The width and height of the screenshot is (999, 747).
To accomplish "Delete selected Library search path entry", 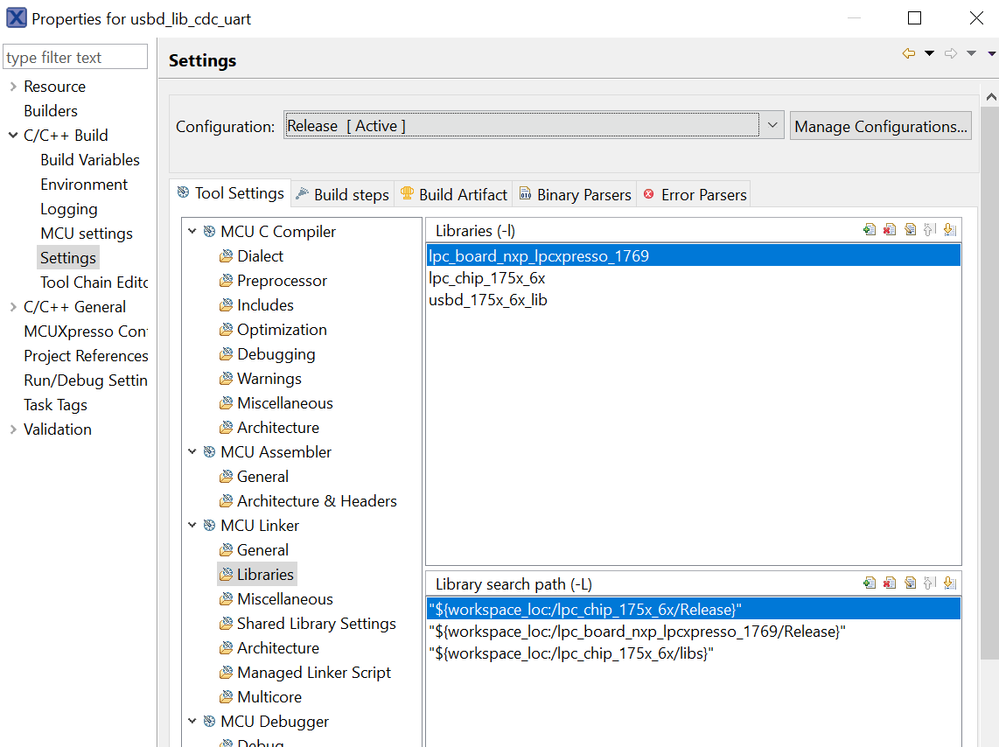I will point(889,583).
